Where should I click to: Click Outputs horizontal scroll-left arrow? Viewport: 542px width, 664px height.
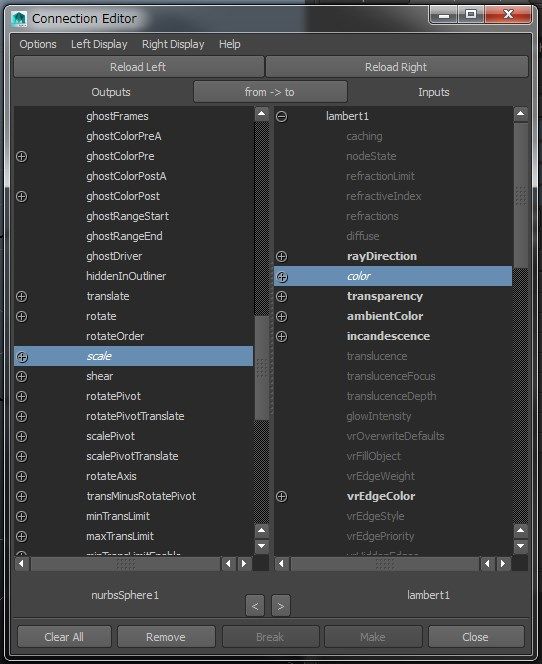coord(22,564)
